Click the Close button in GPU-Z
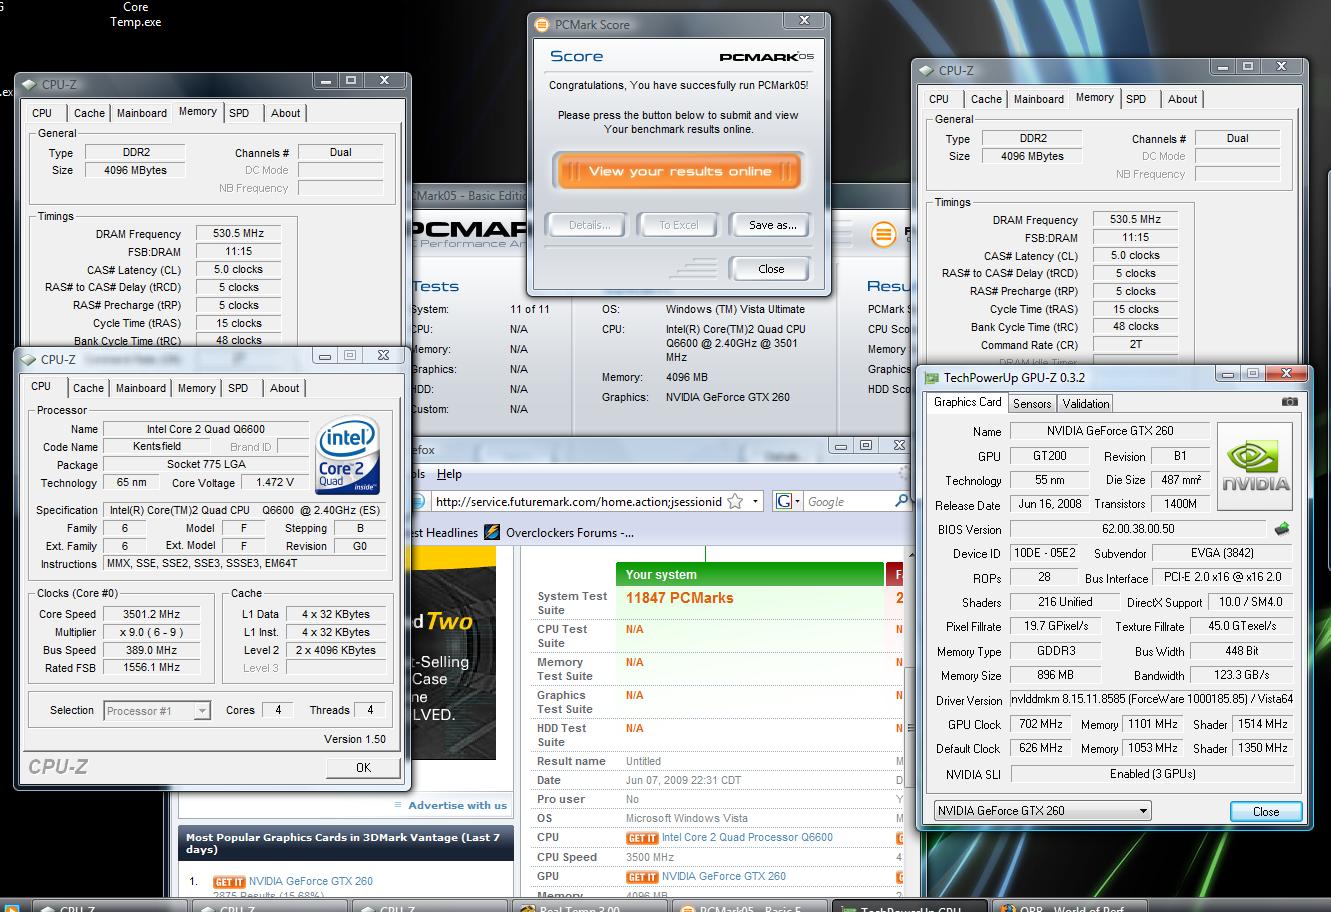Viewport: 1331px width, 912px height. point(1266,811)
